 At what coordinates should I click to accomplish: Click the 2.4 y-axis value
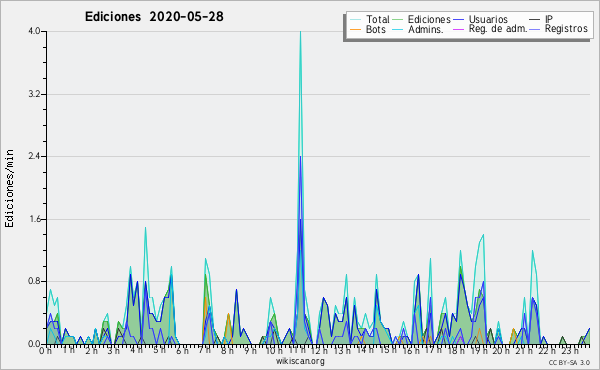coord(34,156)
